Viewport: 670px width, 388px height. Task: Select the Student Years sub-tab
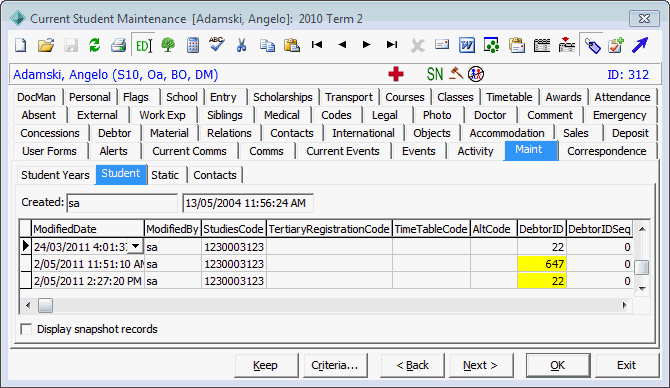pyautogui.click(x=56, y=175)
